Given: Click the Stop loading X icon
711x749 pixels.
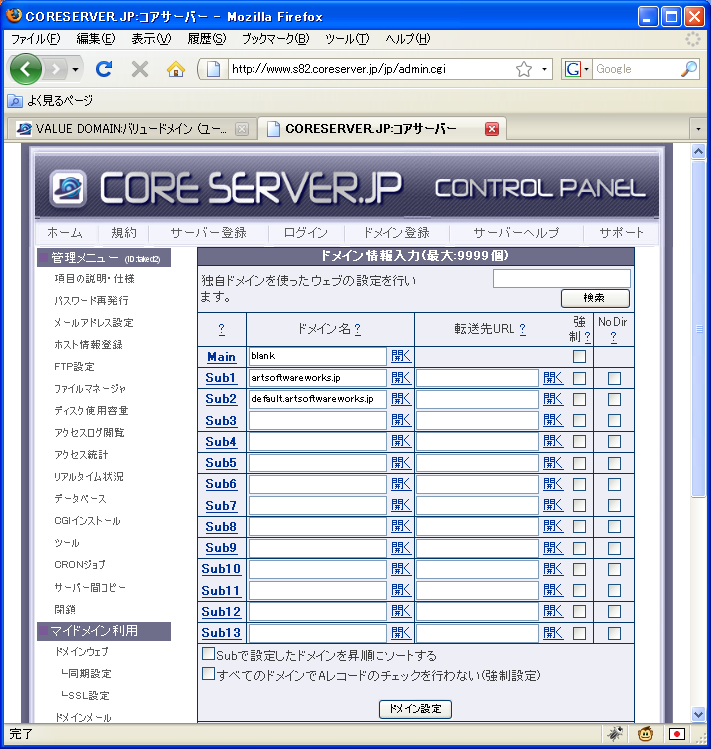Looking at the screenshot, I should [x=140, y=69].
